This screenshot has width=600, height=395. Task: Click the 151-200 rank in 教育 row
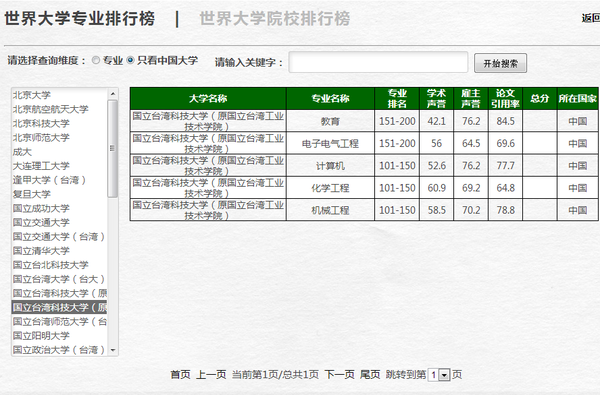[397, 121]
